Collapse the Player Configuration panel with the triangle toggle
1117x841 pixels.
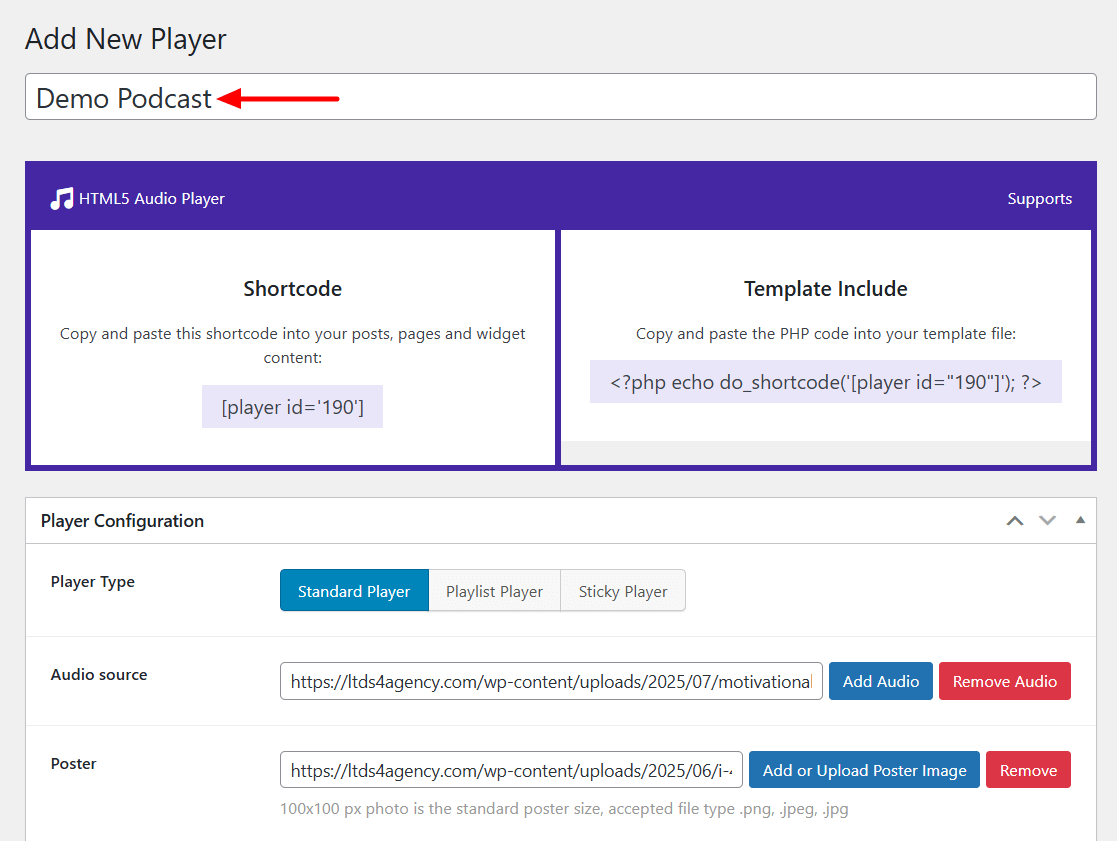1080,520
